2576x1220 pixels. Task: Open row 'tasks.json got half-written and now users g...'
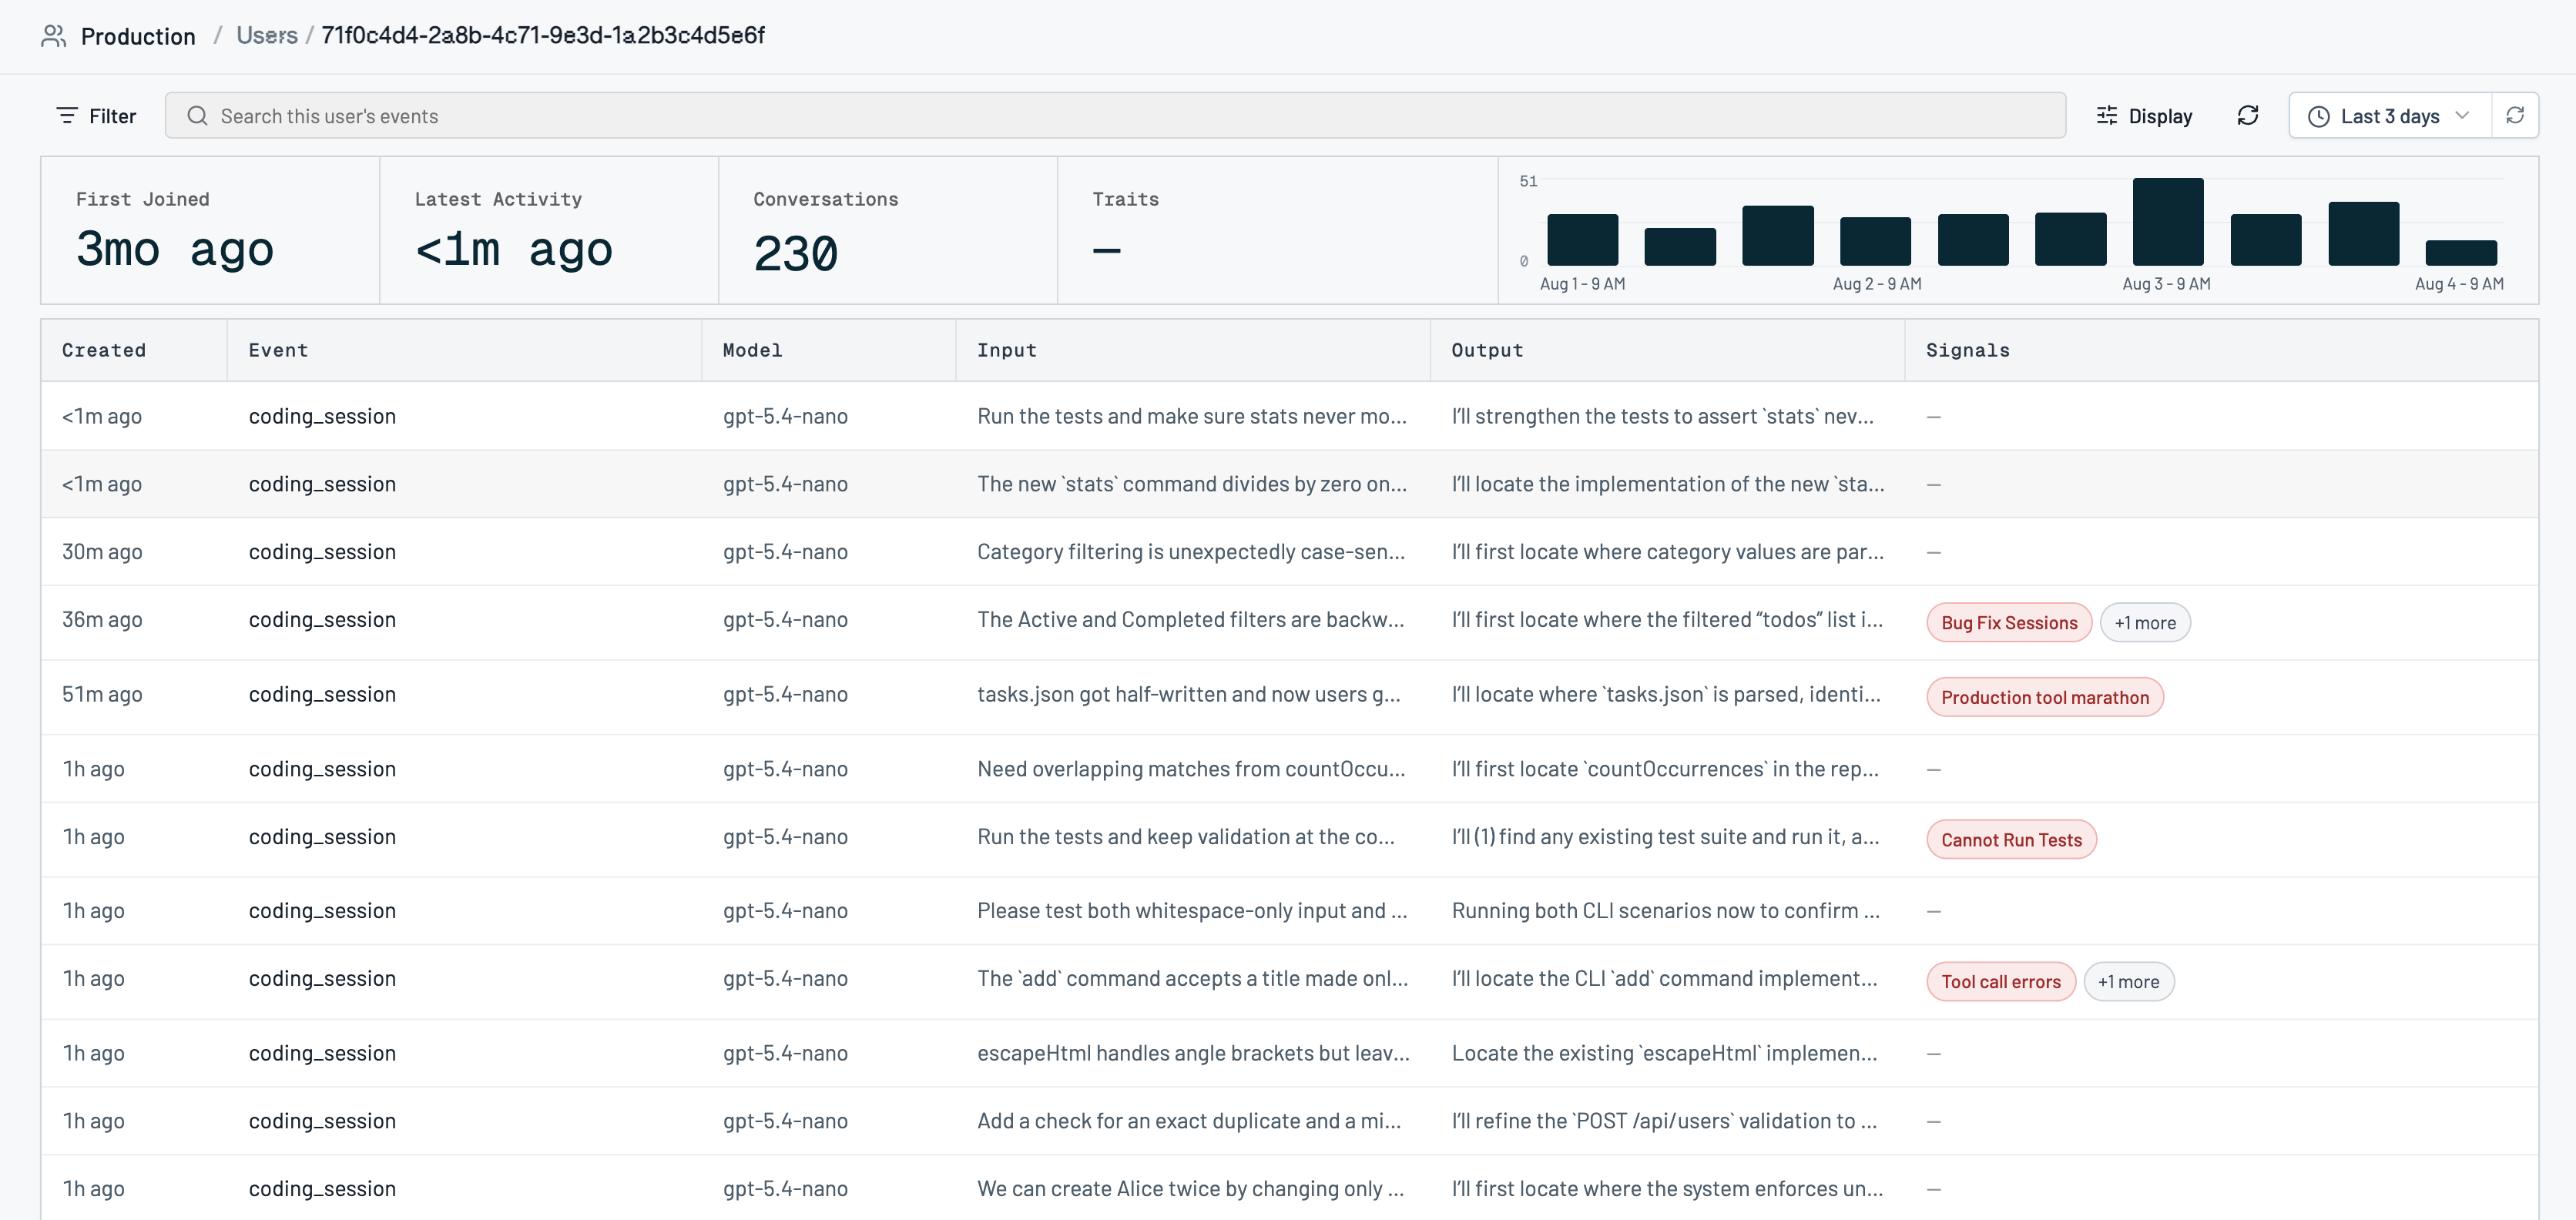coord(1289,697)
